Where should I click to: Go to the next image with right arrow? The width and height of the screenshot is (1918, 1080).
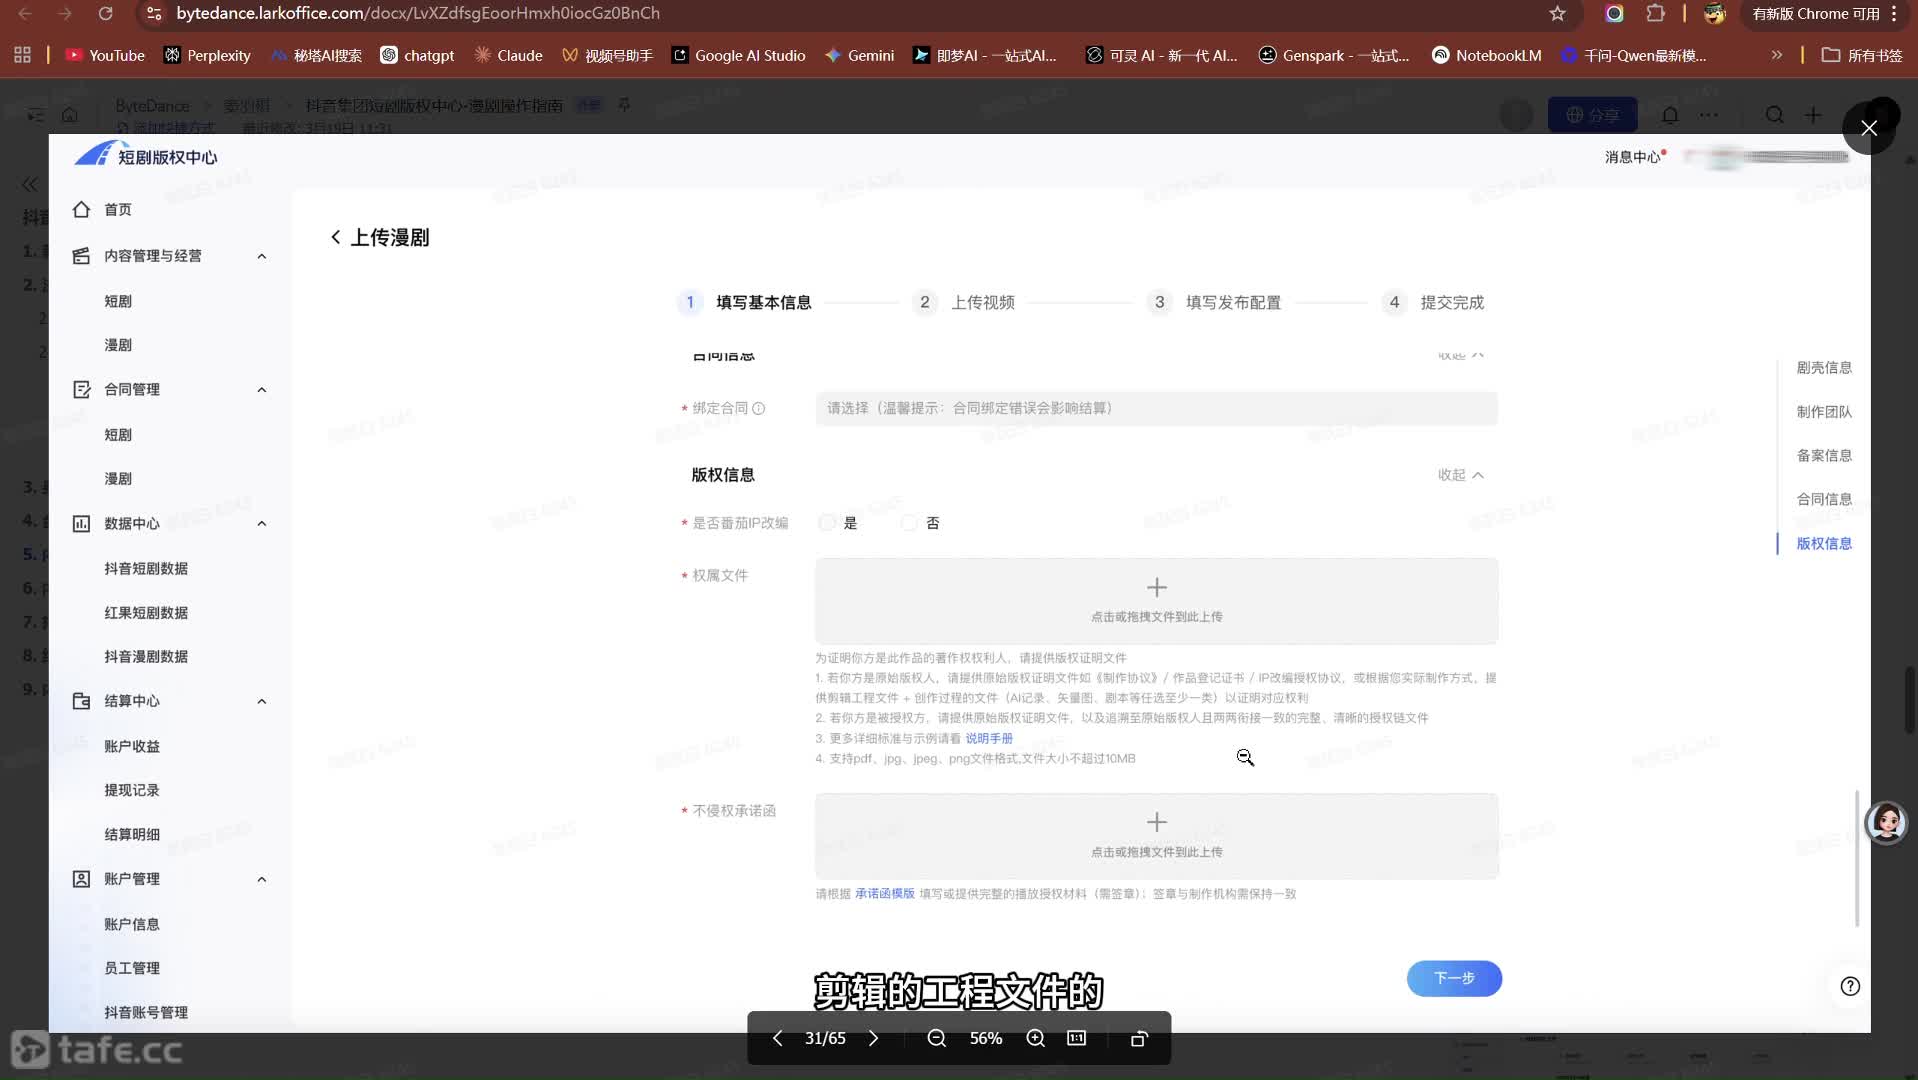pos(873,1038)
